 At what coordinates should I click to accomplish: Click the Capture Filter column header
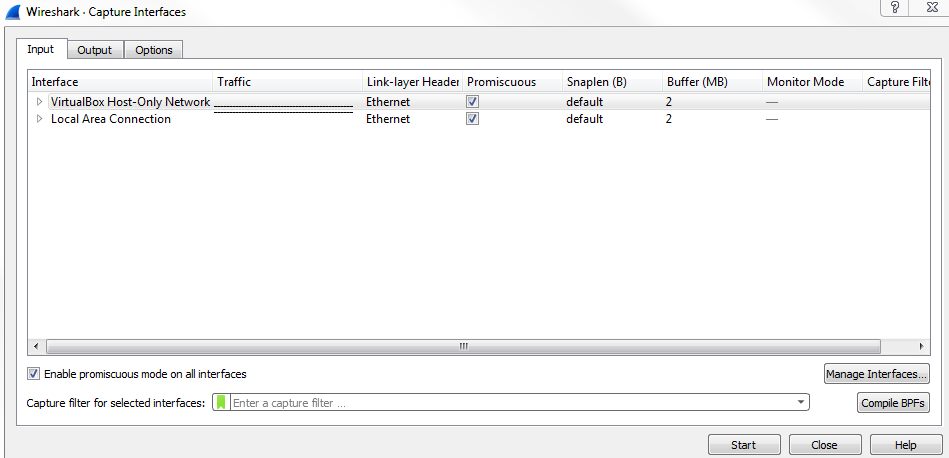pyautogui.click(x=896, y=82)
